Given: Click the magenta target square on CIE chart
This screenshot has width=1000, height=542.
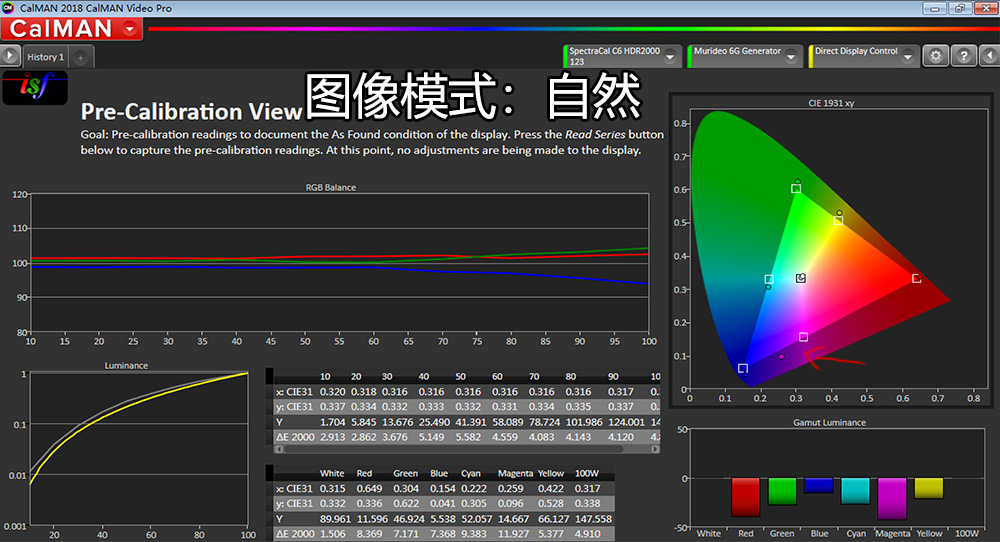Looking at the screenshot, I should 804,337.
